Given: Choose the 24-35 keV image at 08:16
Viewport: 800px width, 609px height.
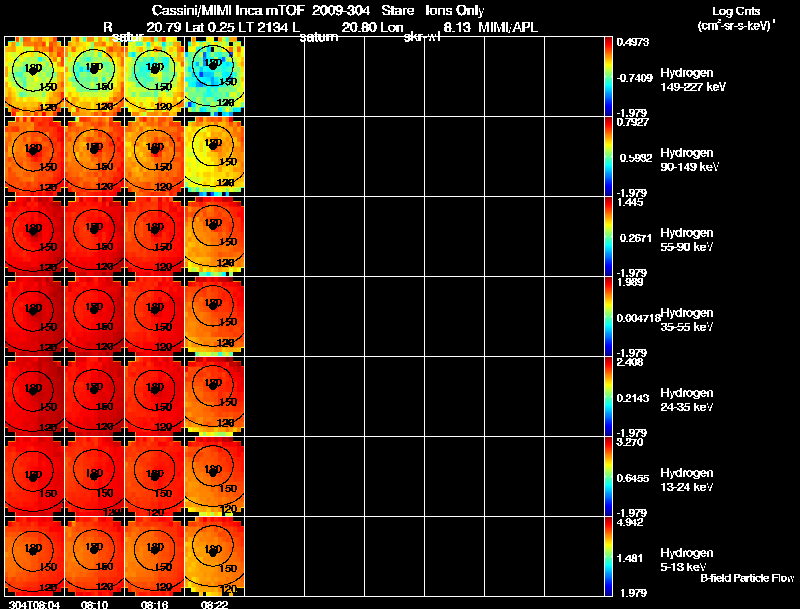Looking at the screenshot, I should [155, 396].
